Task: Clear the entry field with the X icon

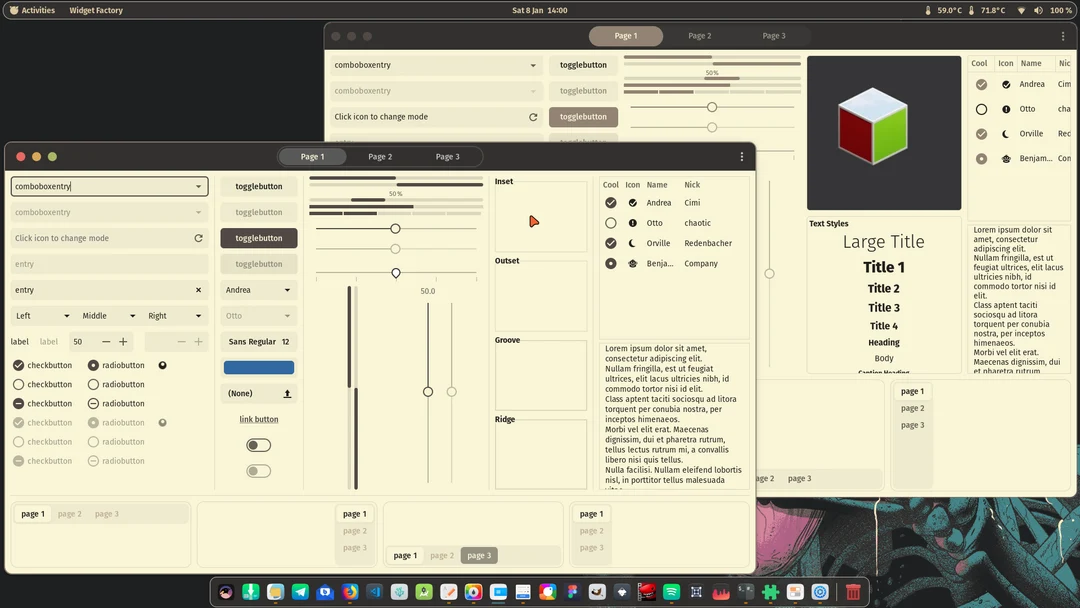Action: [198, 290]
